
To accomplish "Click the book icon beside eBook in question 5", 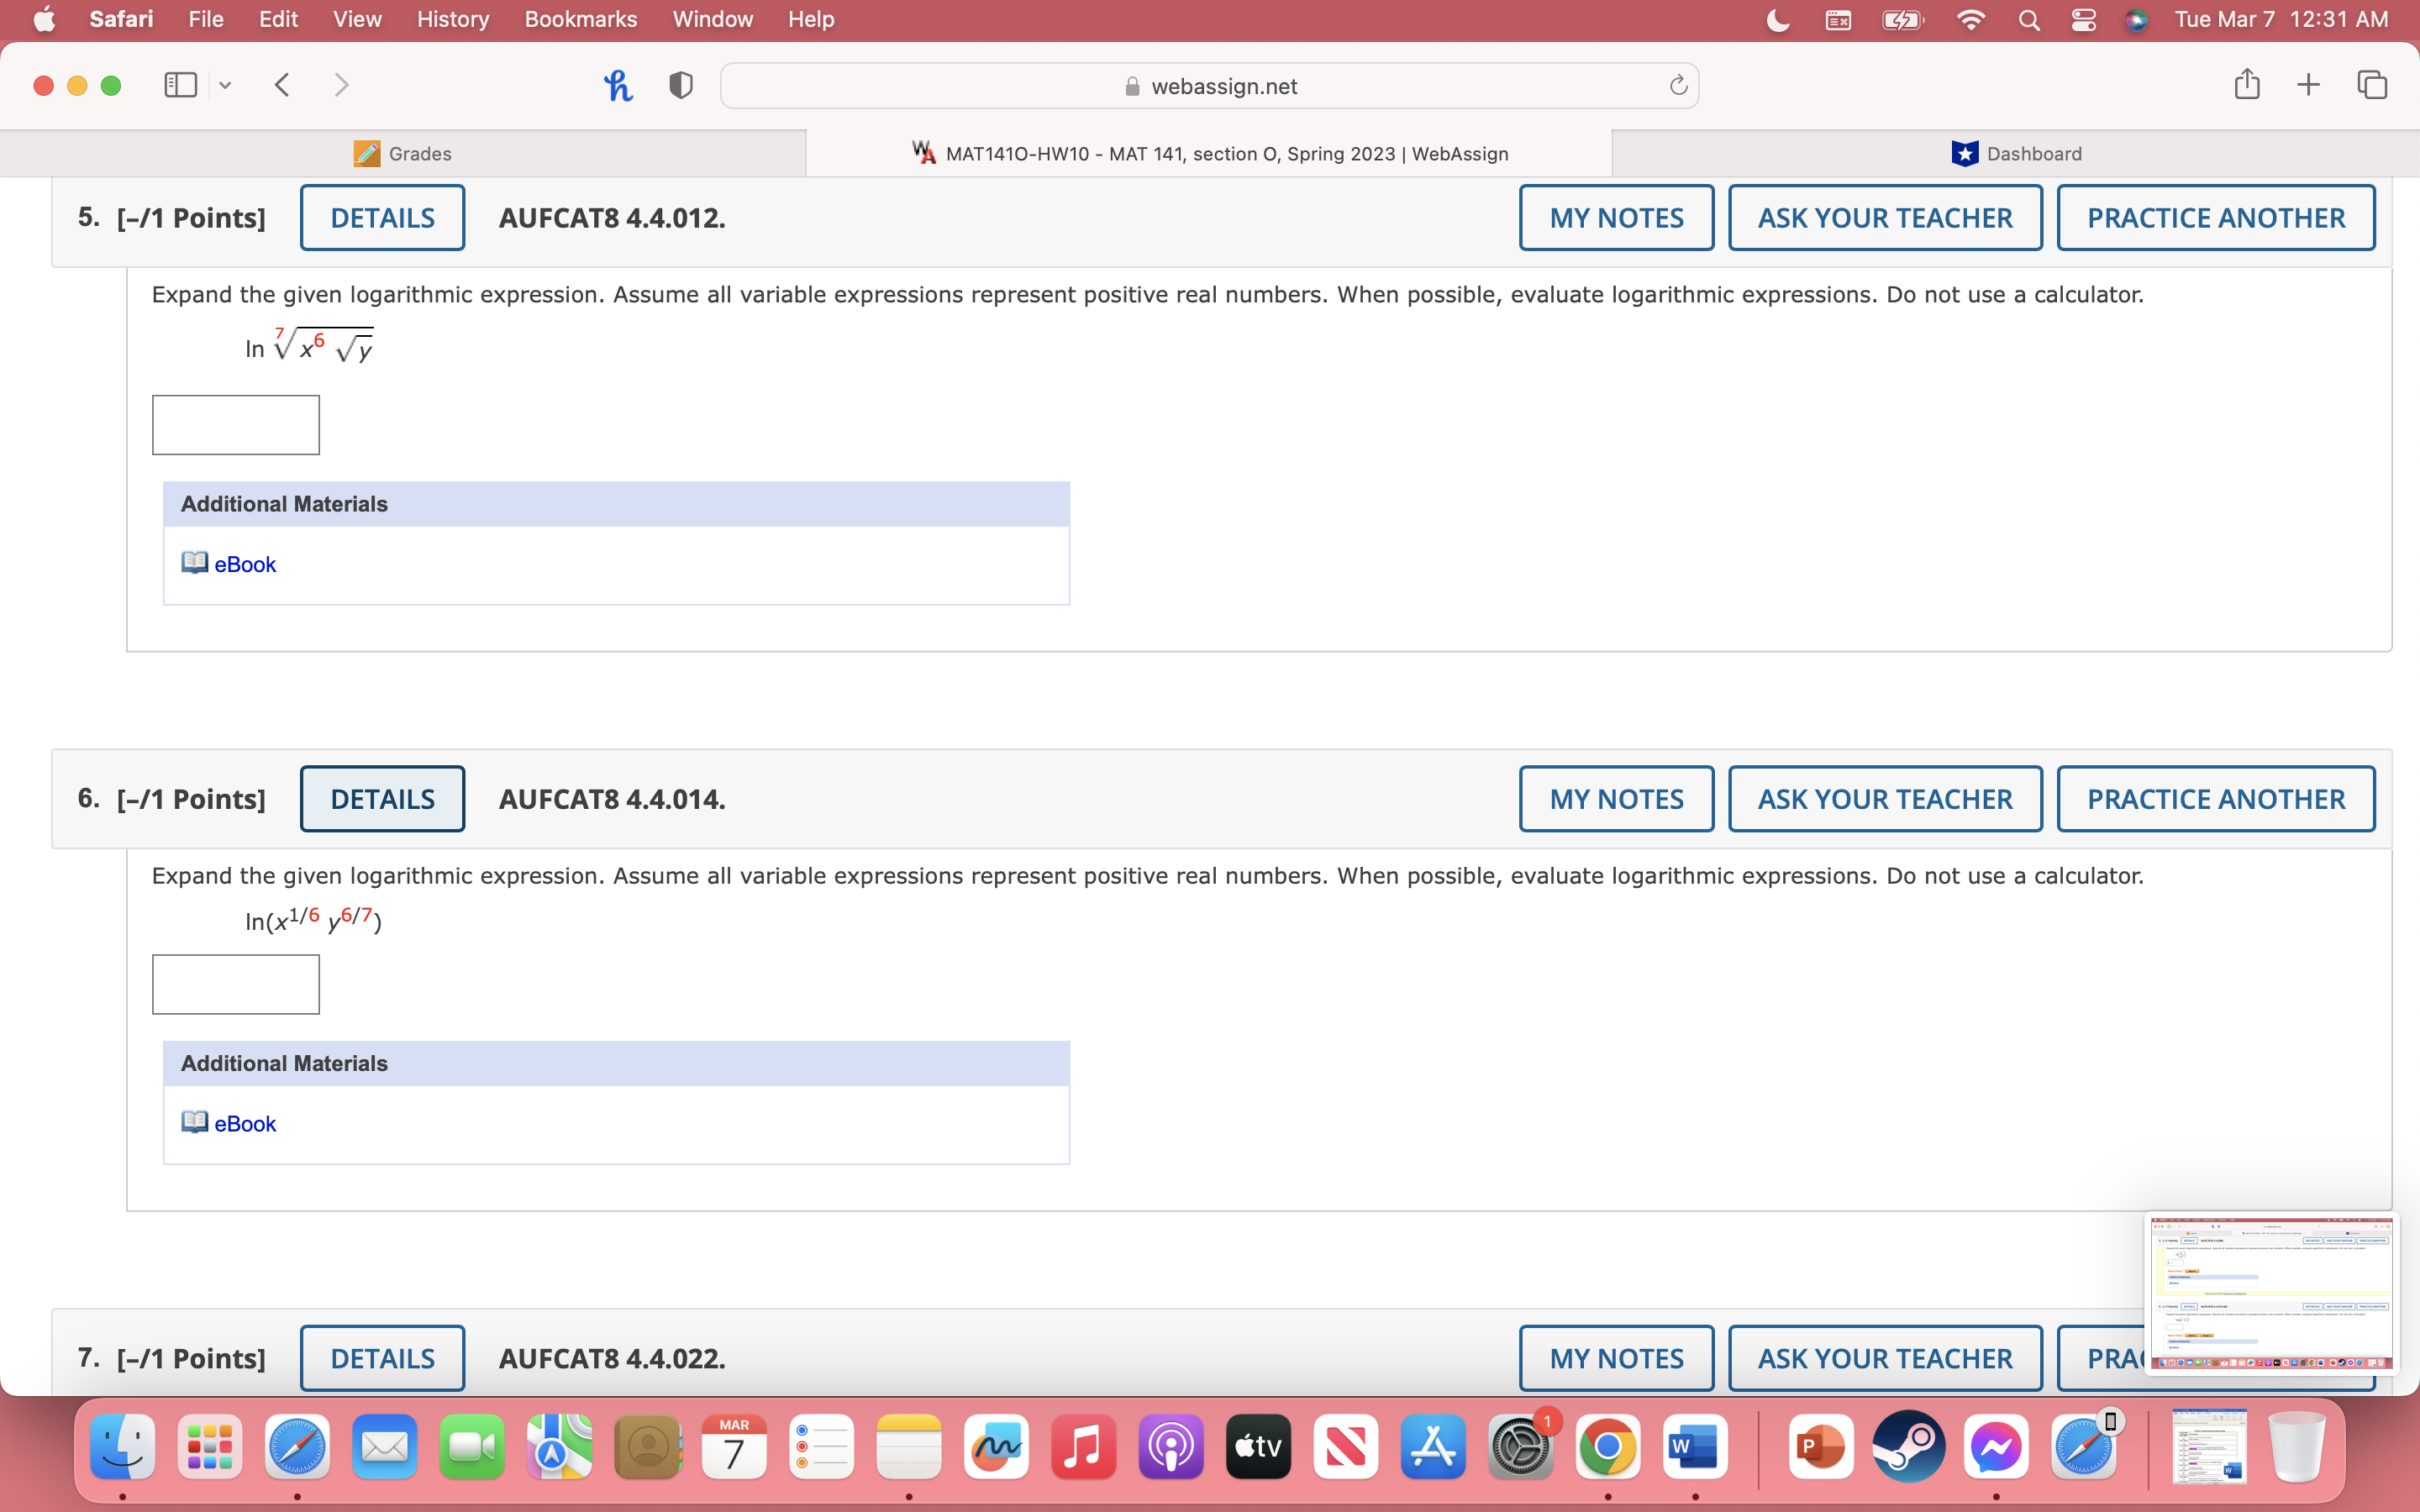I will pyautogui.click(x=194, y=563).
